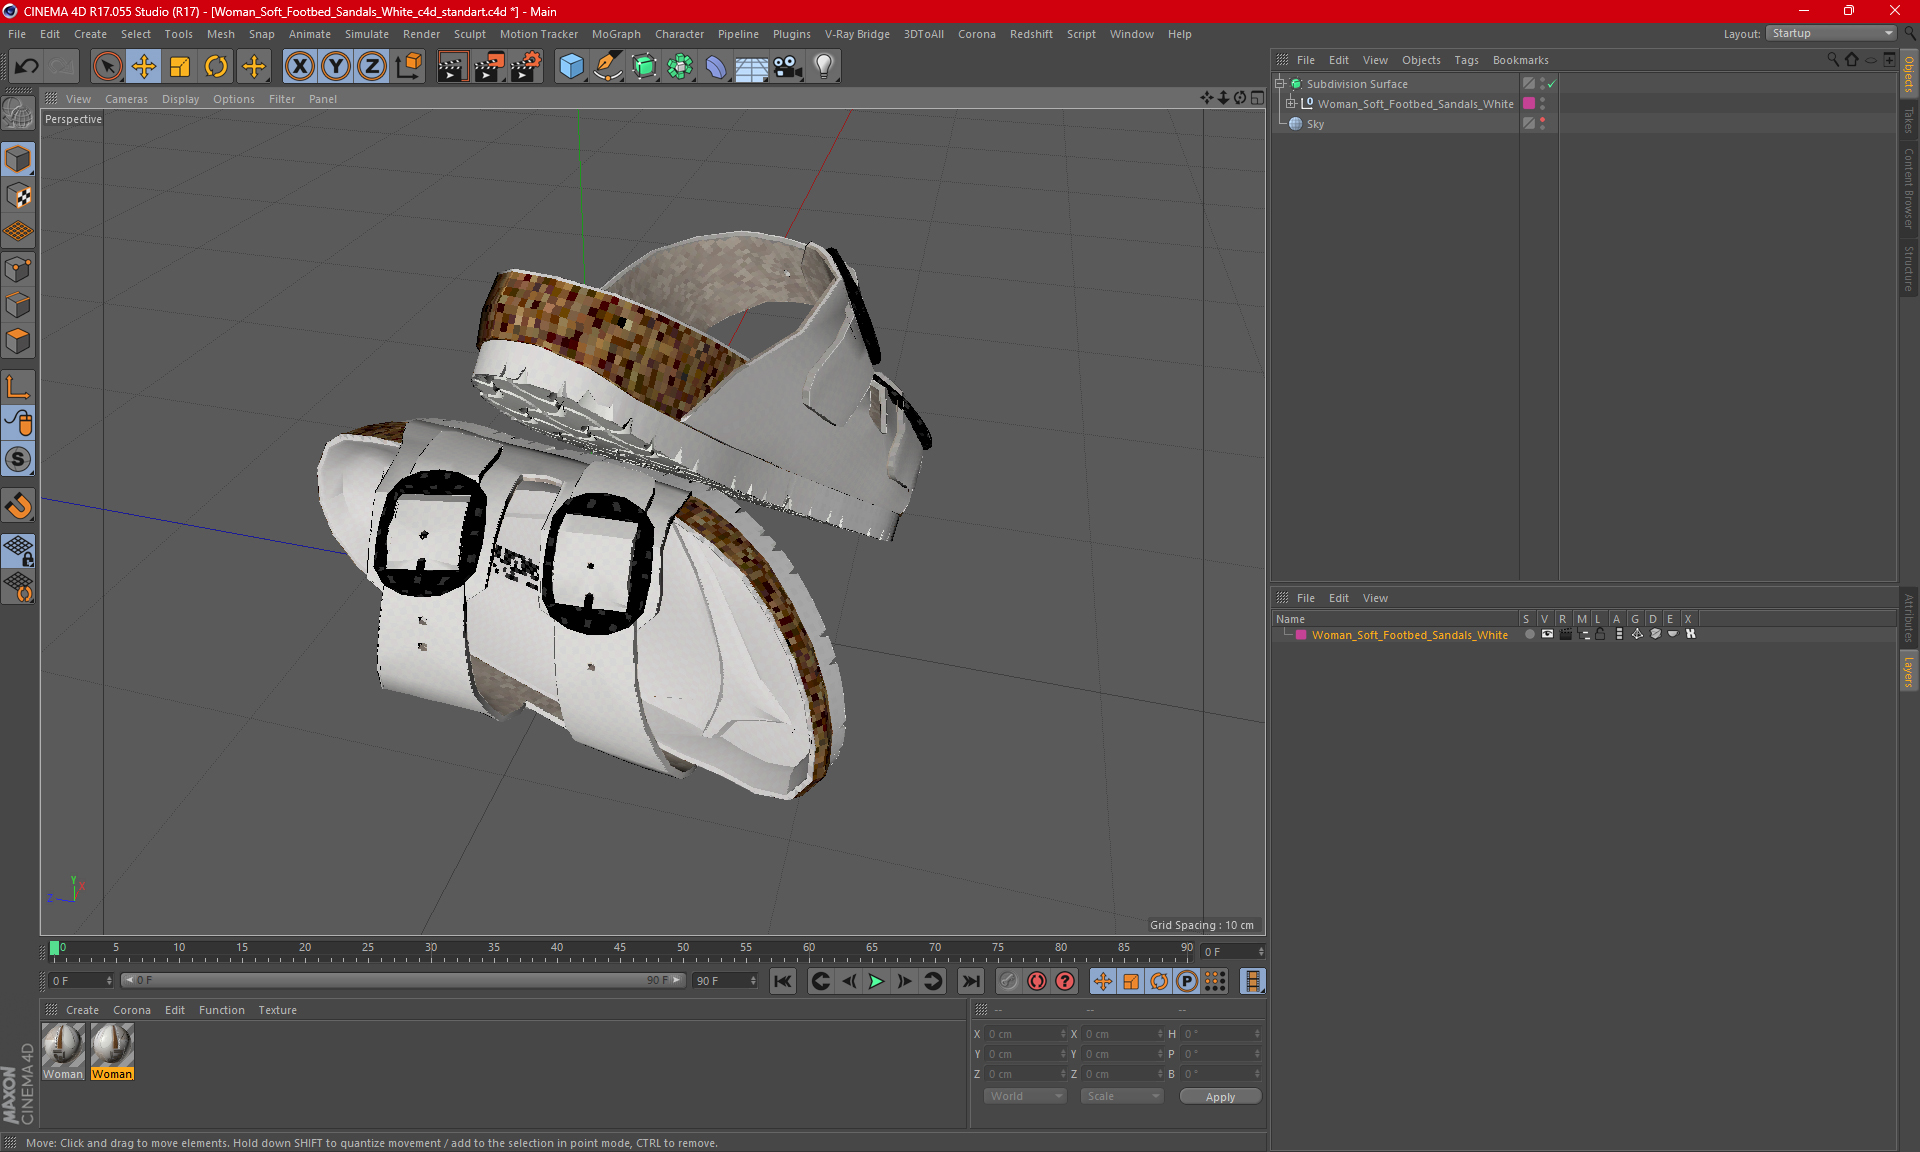1920x1152 pixels.
Task: Select the highlighted Woman material thumbnail
Action: [112, 1052]
